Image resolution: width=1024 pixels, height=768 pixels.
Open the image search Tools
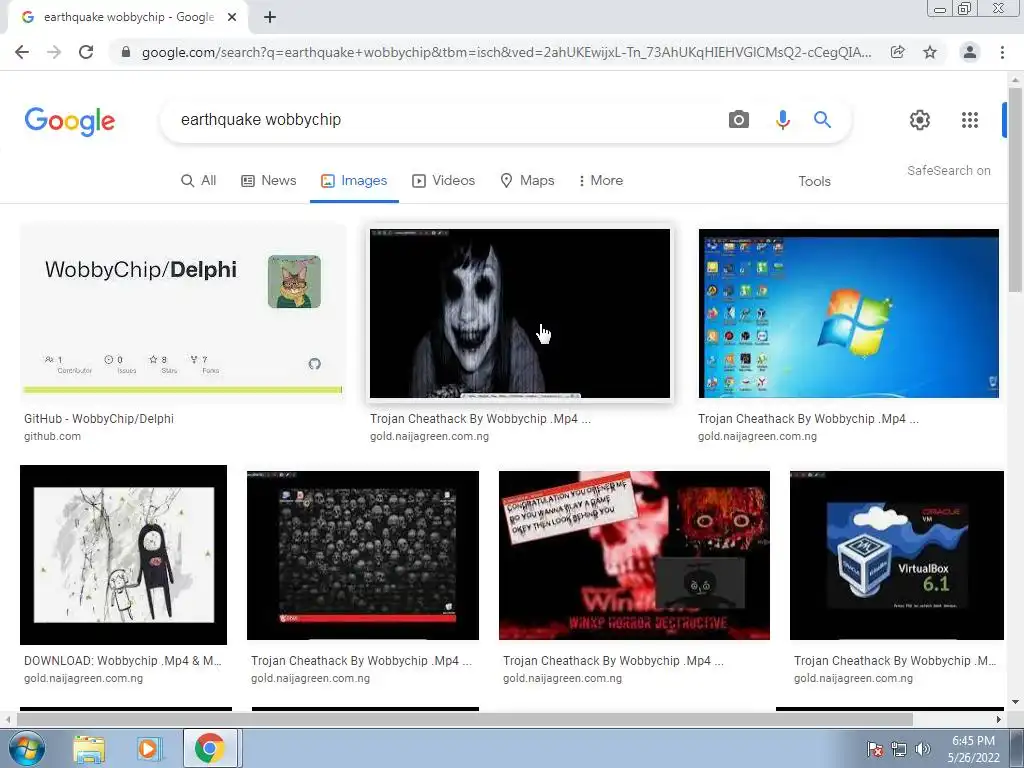coord(814,182)
